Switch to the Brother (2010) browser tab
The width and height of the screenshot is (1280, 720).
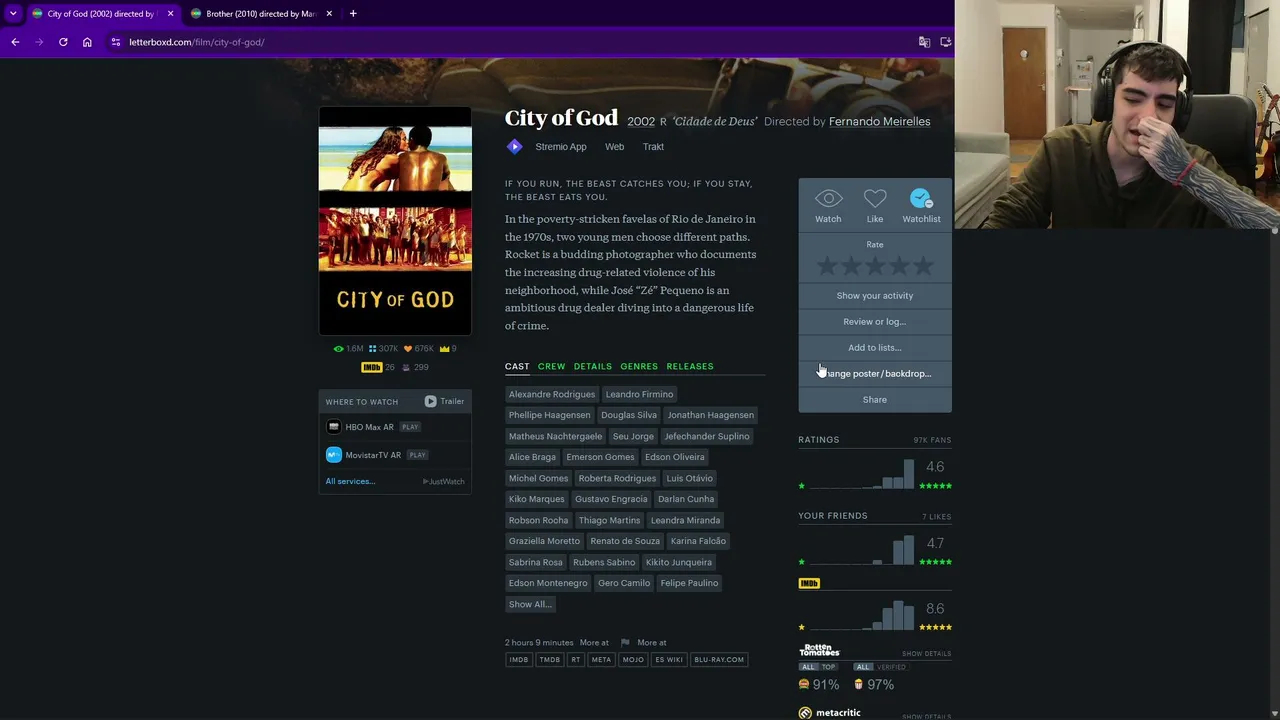tap(260, 13)
